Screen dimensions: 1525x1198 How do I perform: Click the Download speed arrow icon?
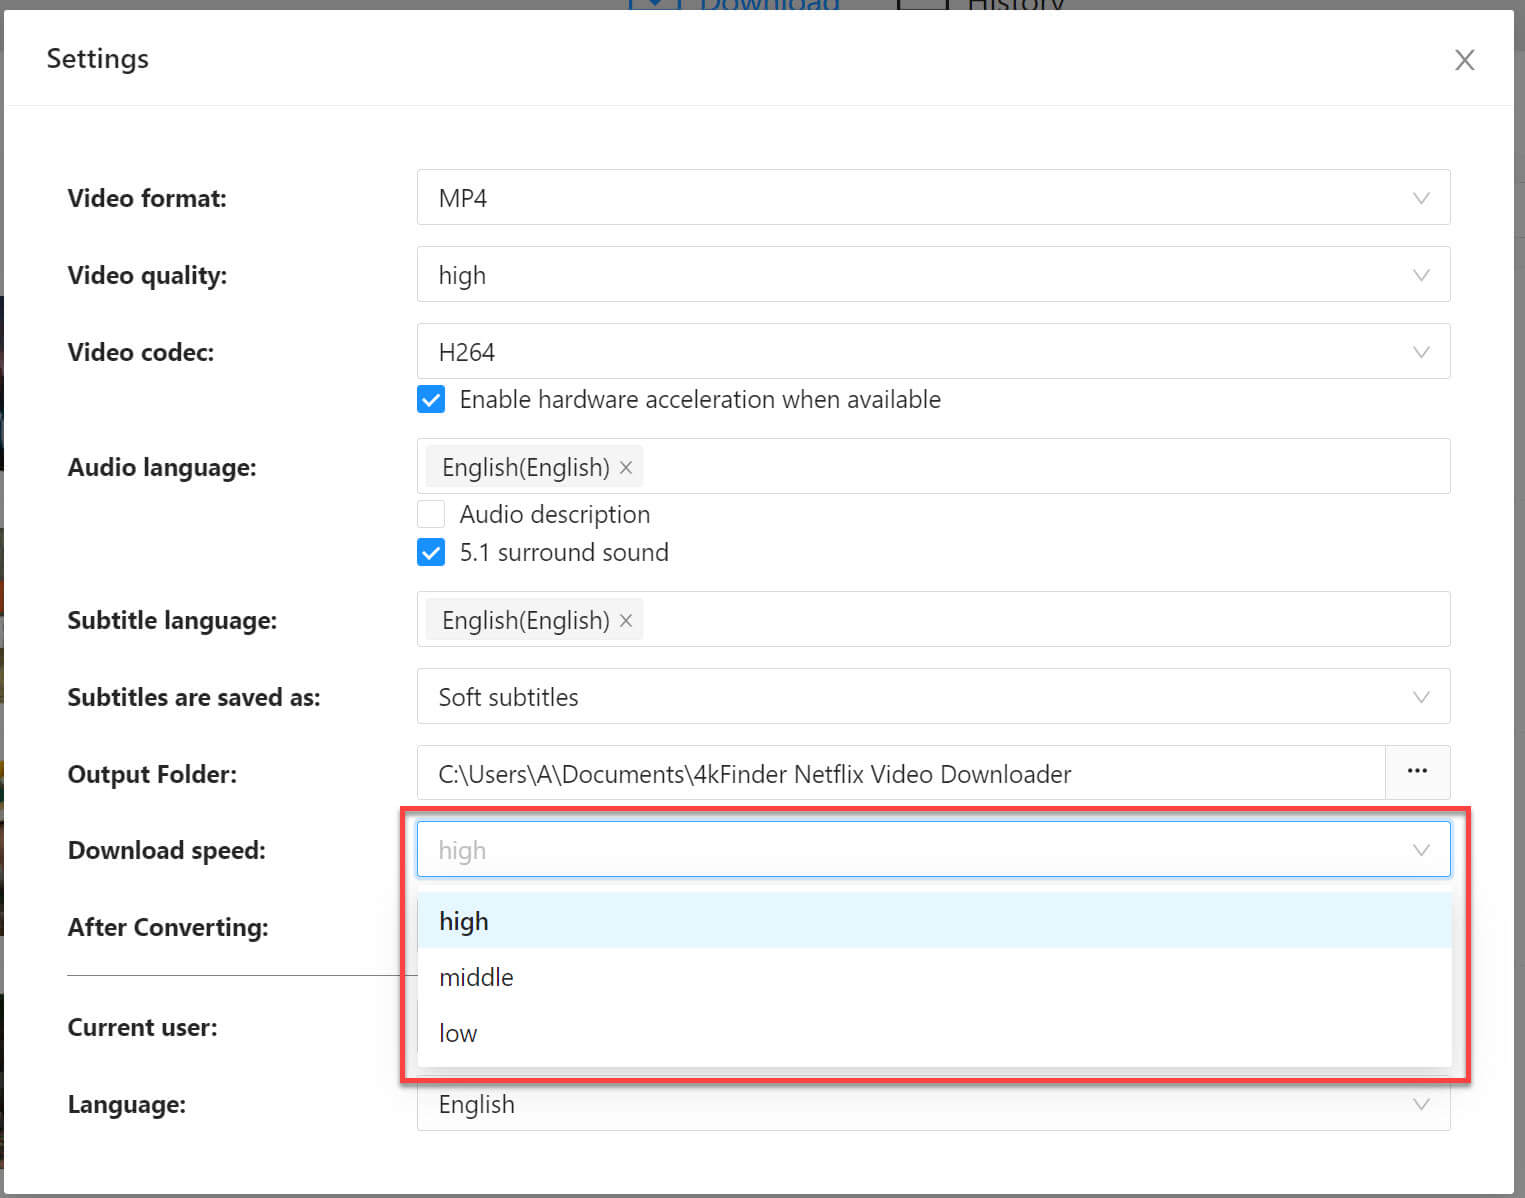(x=1420, y=850)
